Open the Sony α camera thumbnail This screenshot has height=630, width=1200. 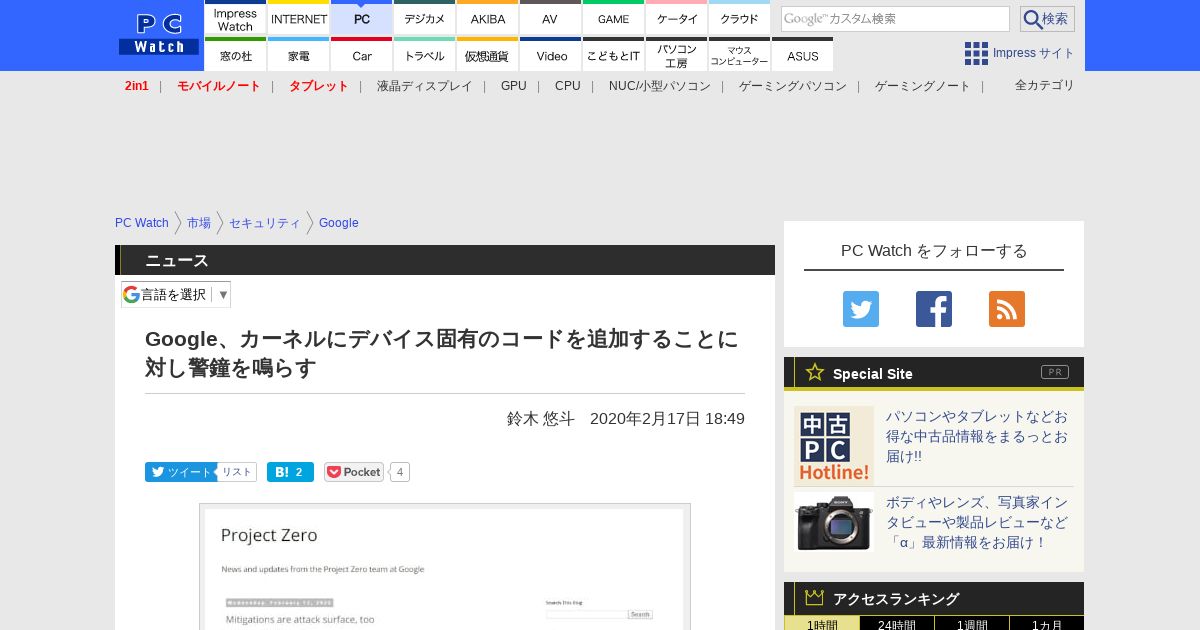[x=834, y=522]
